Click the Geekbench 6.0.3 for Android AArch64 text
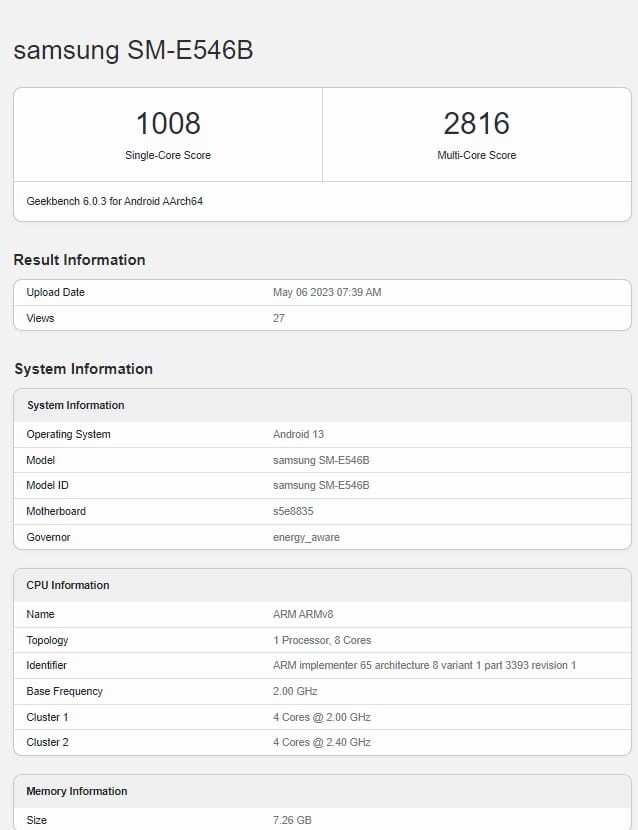 (x=115, y=201)
